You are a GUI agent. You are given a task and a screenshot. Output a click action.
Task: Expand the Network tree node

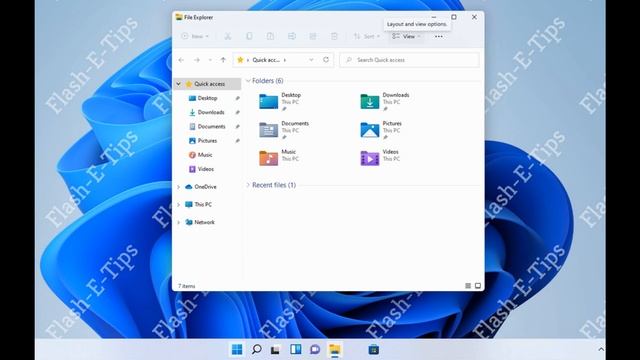[x=178, y=222]
